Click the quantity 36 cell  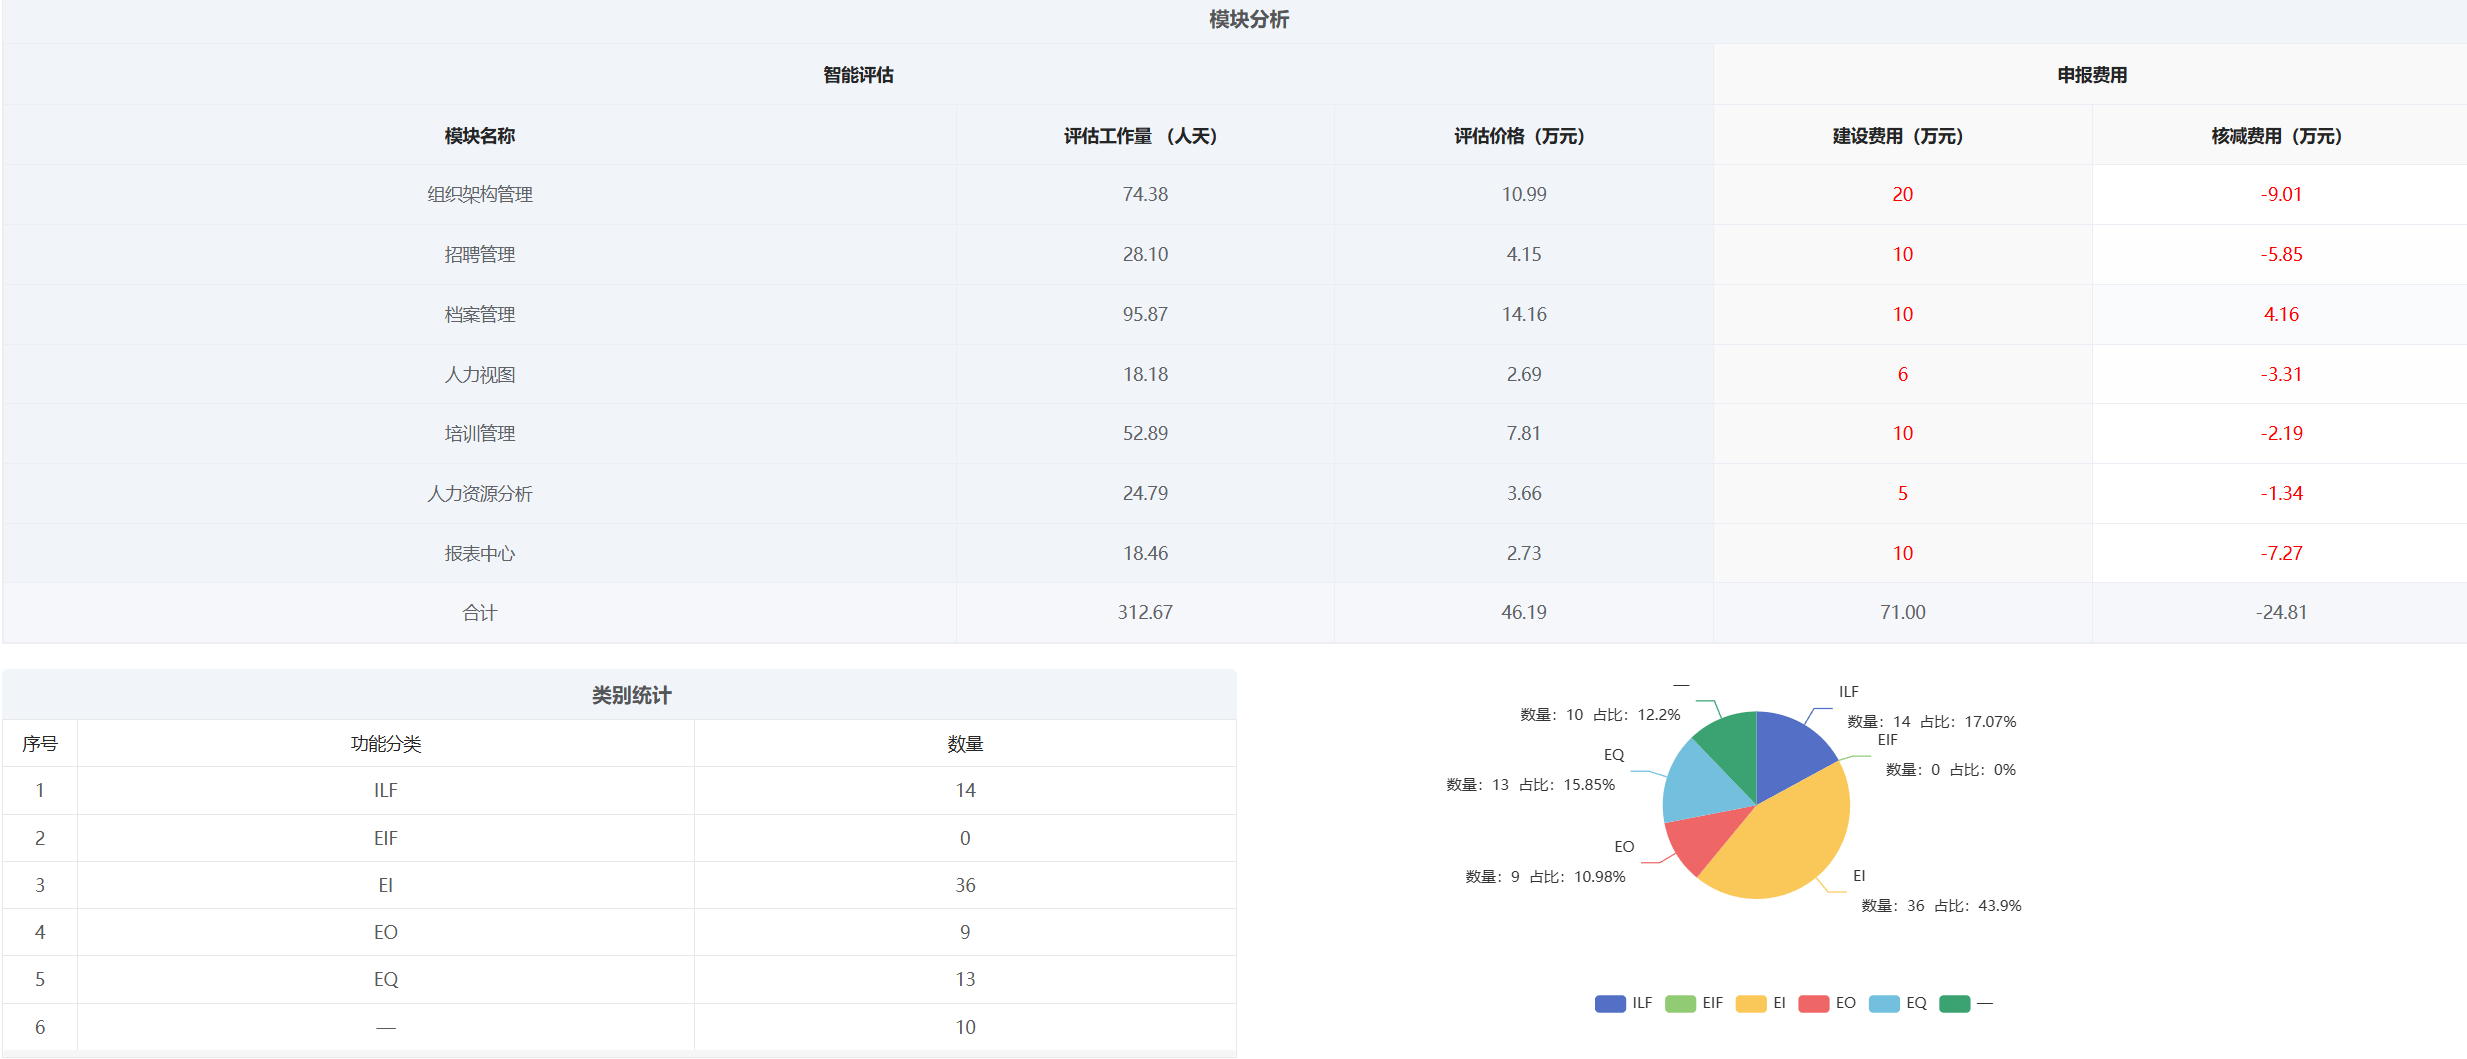[x=965, y=886]
